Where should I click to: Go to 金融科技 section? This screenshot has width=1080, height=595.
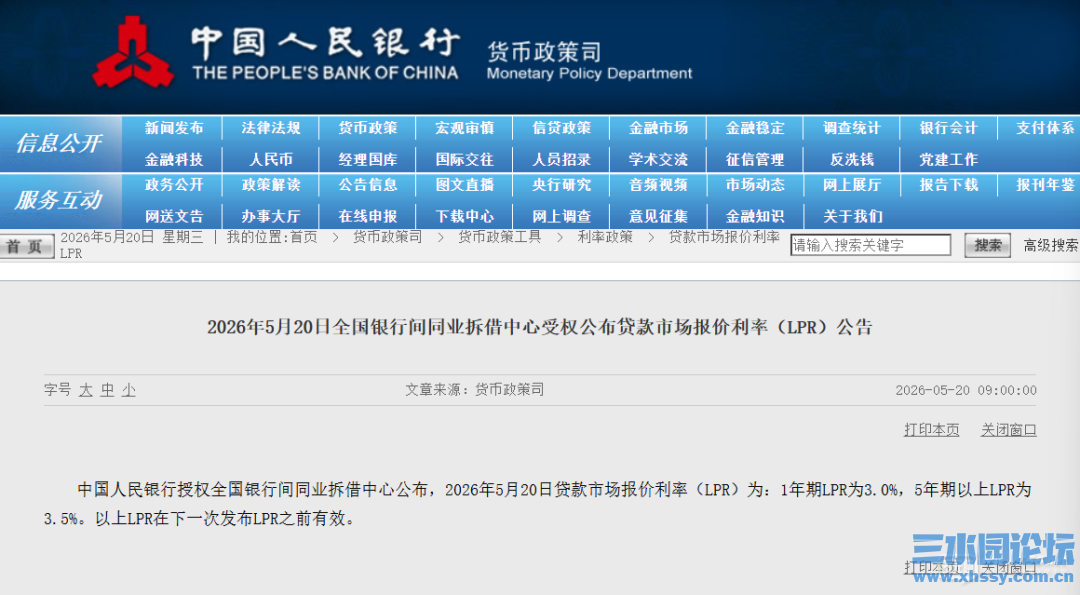coord(174,160)
